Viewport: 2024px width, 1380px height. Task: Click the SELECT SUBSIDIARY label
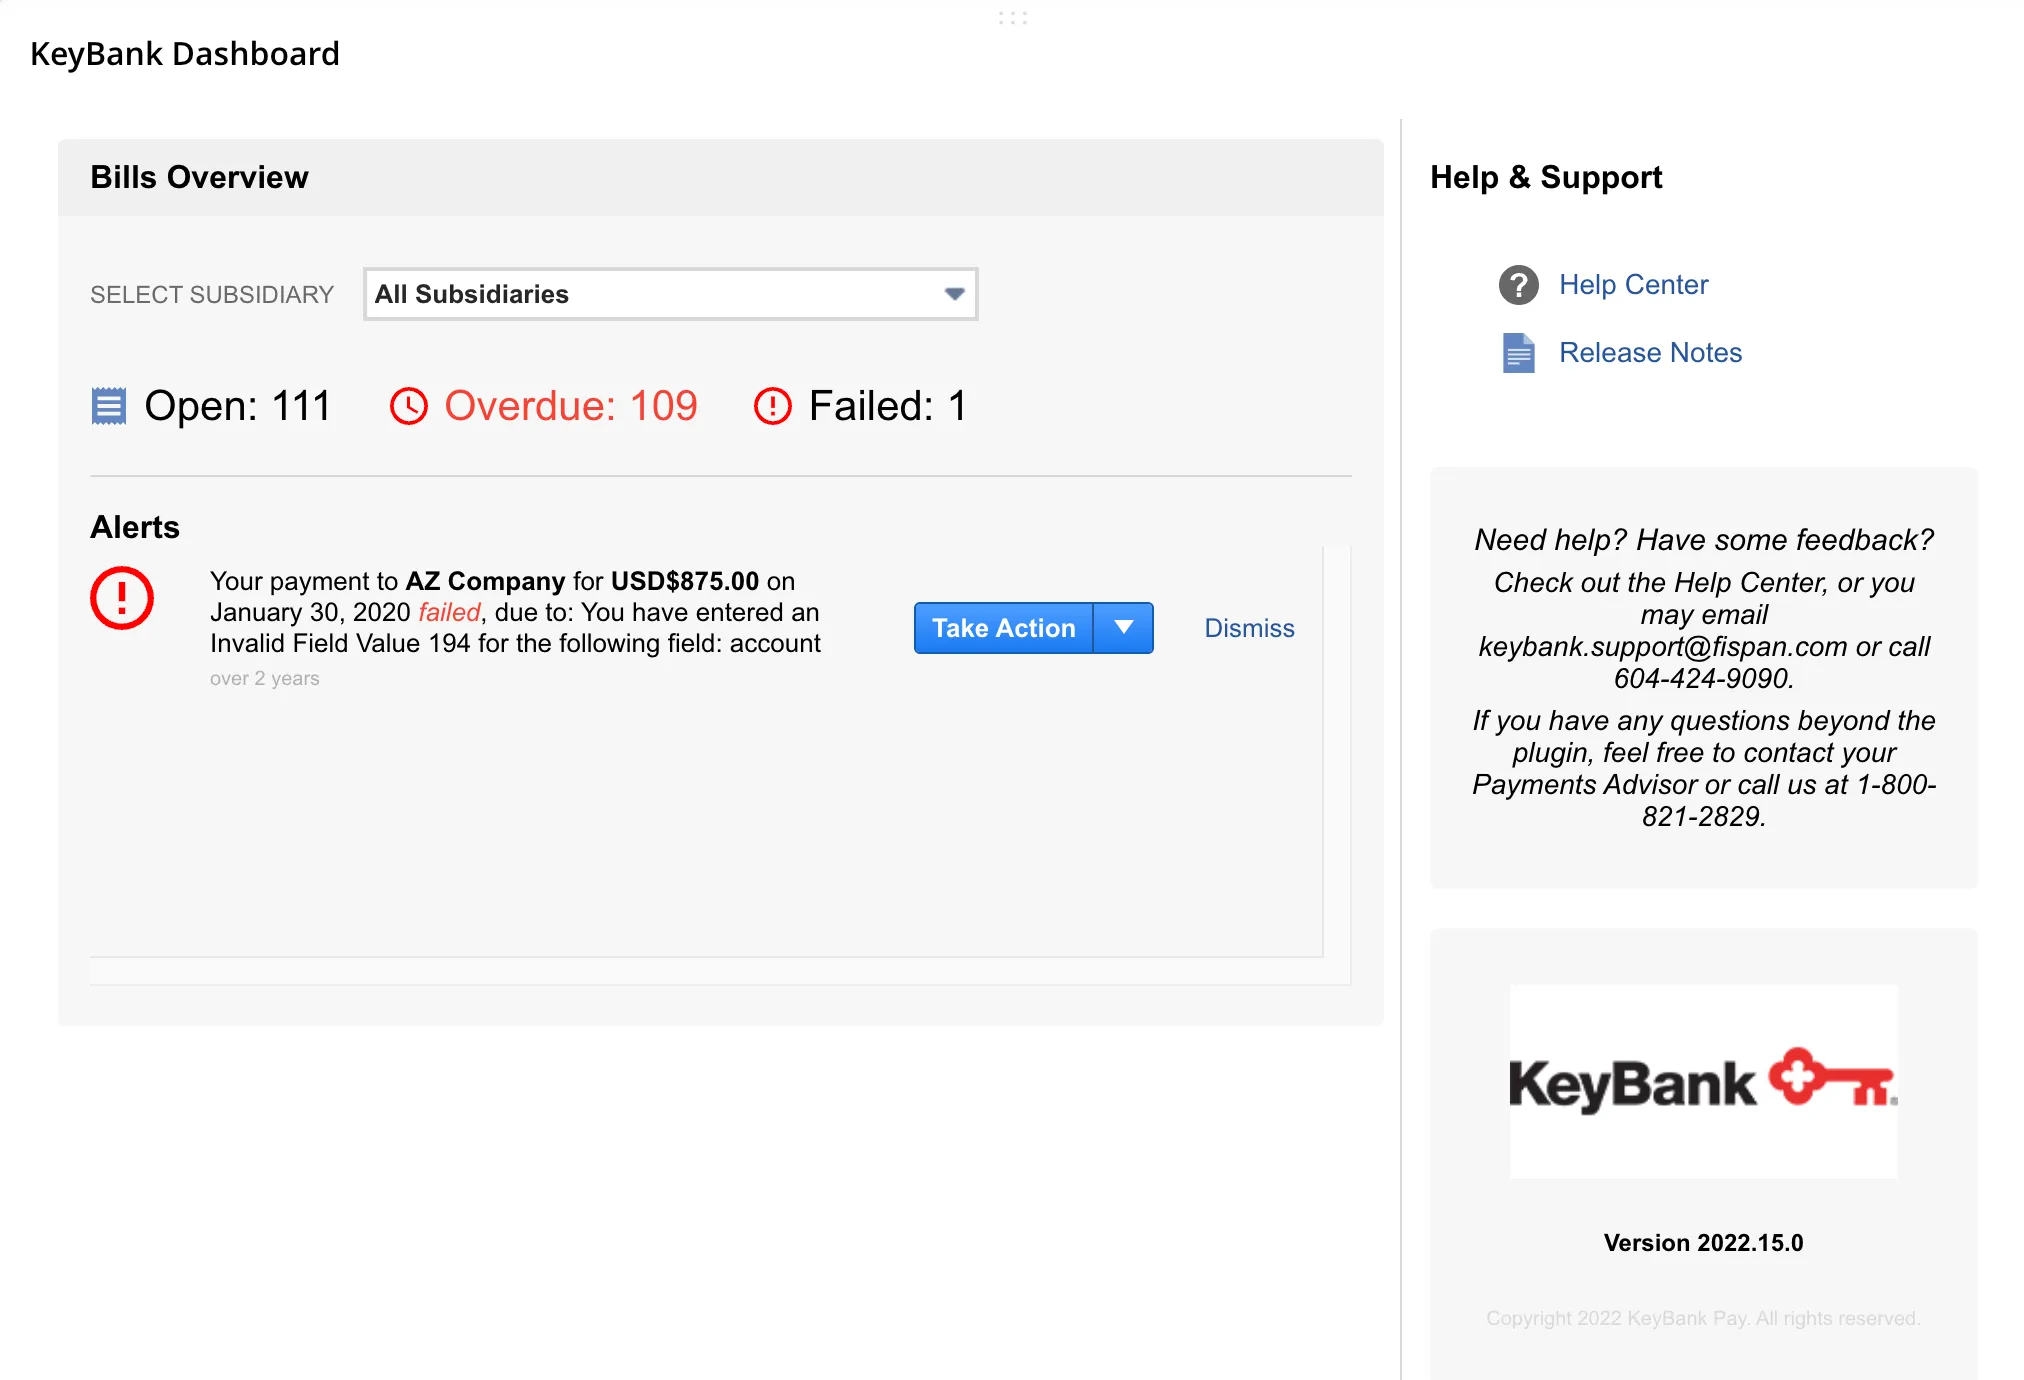212,295
